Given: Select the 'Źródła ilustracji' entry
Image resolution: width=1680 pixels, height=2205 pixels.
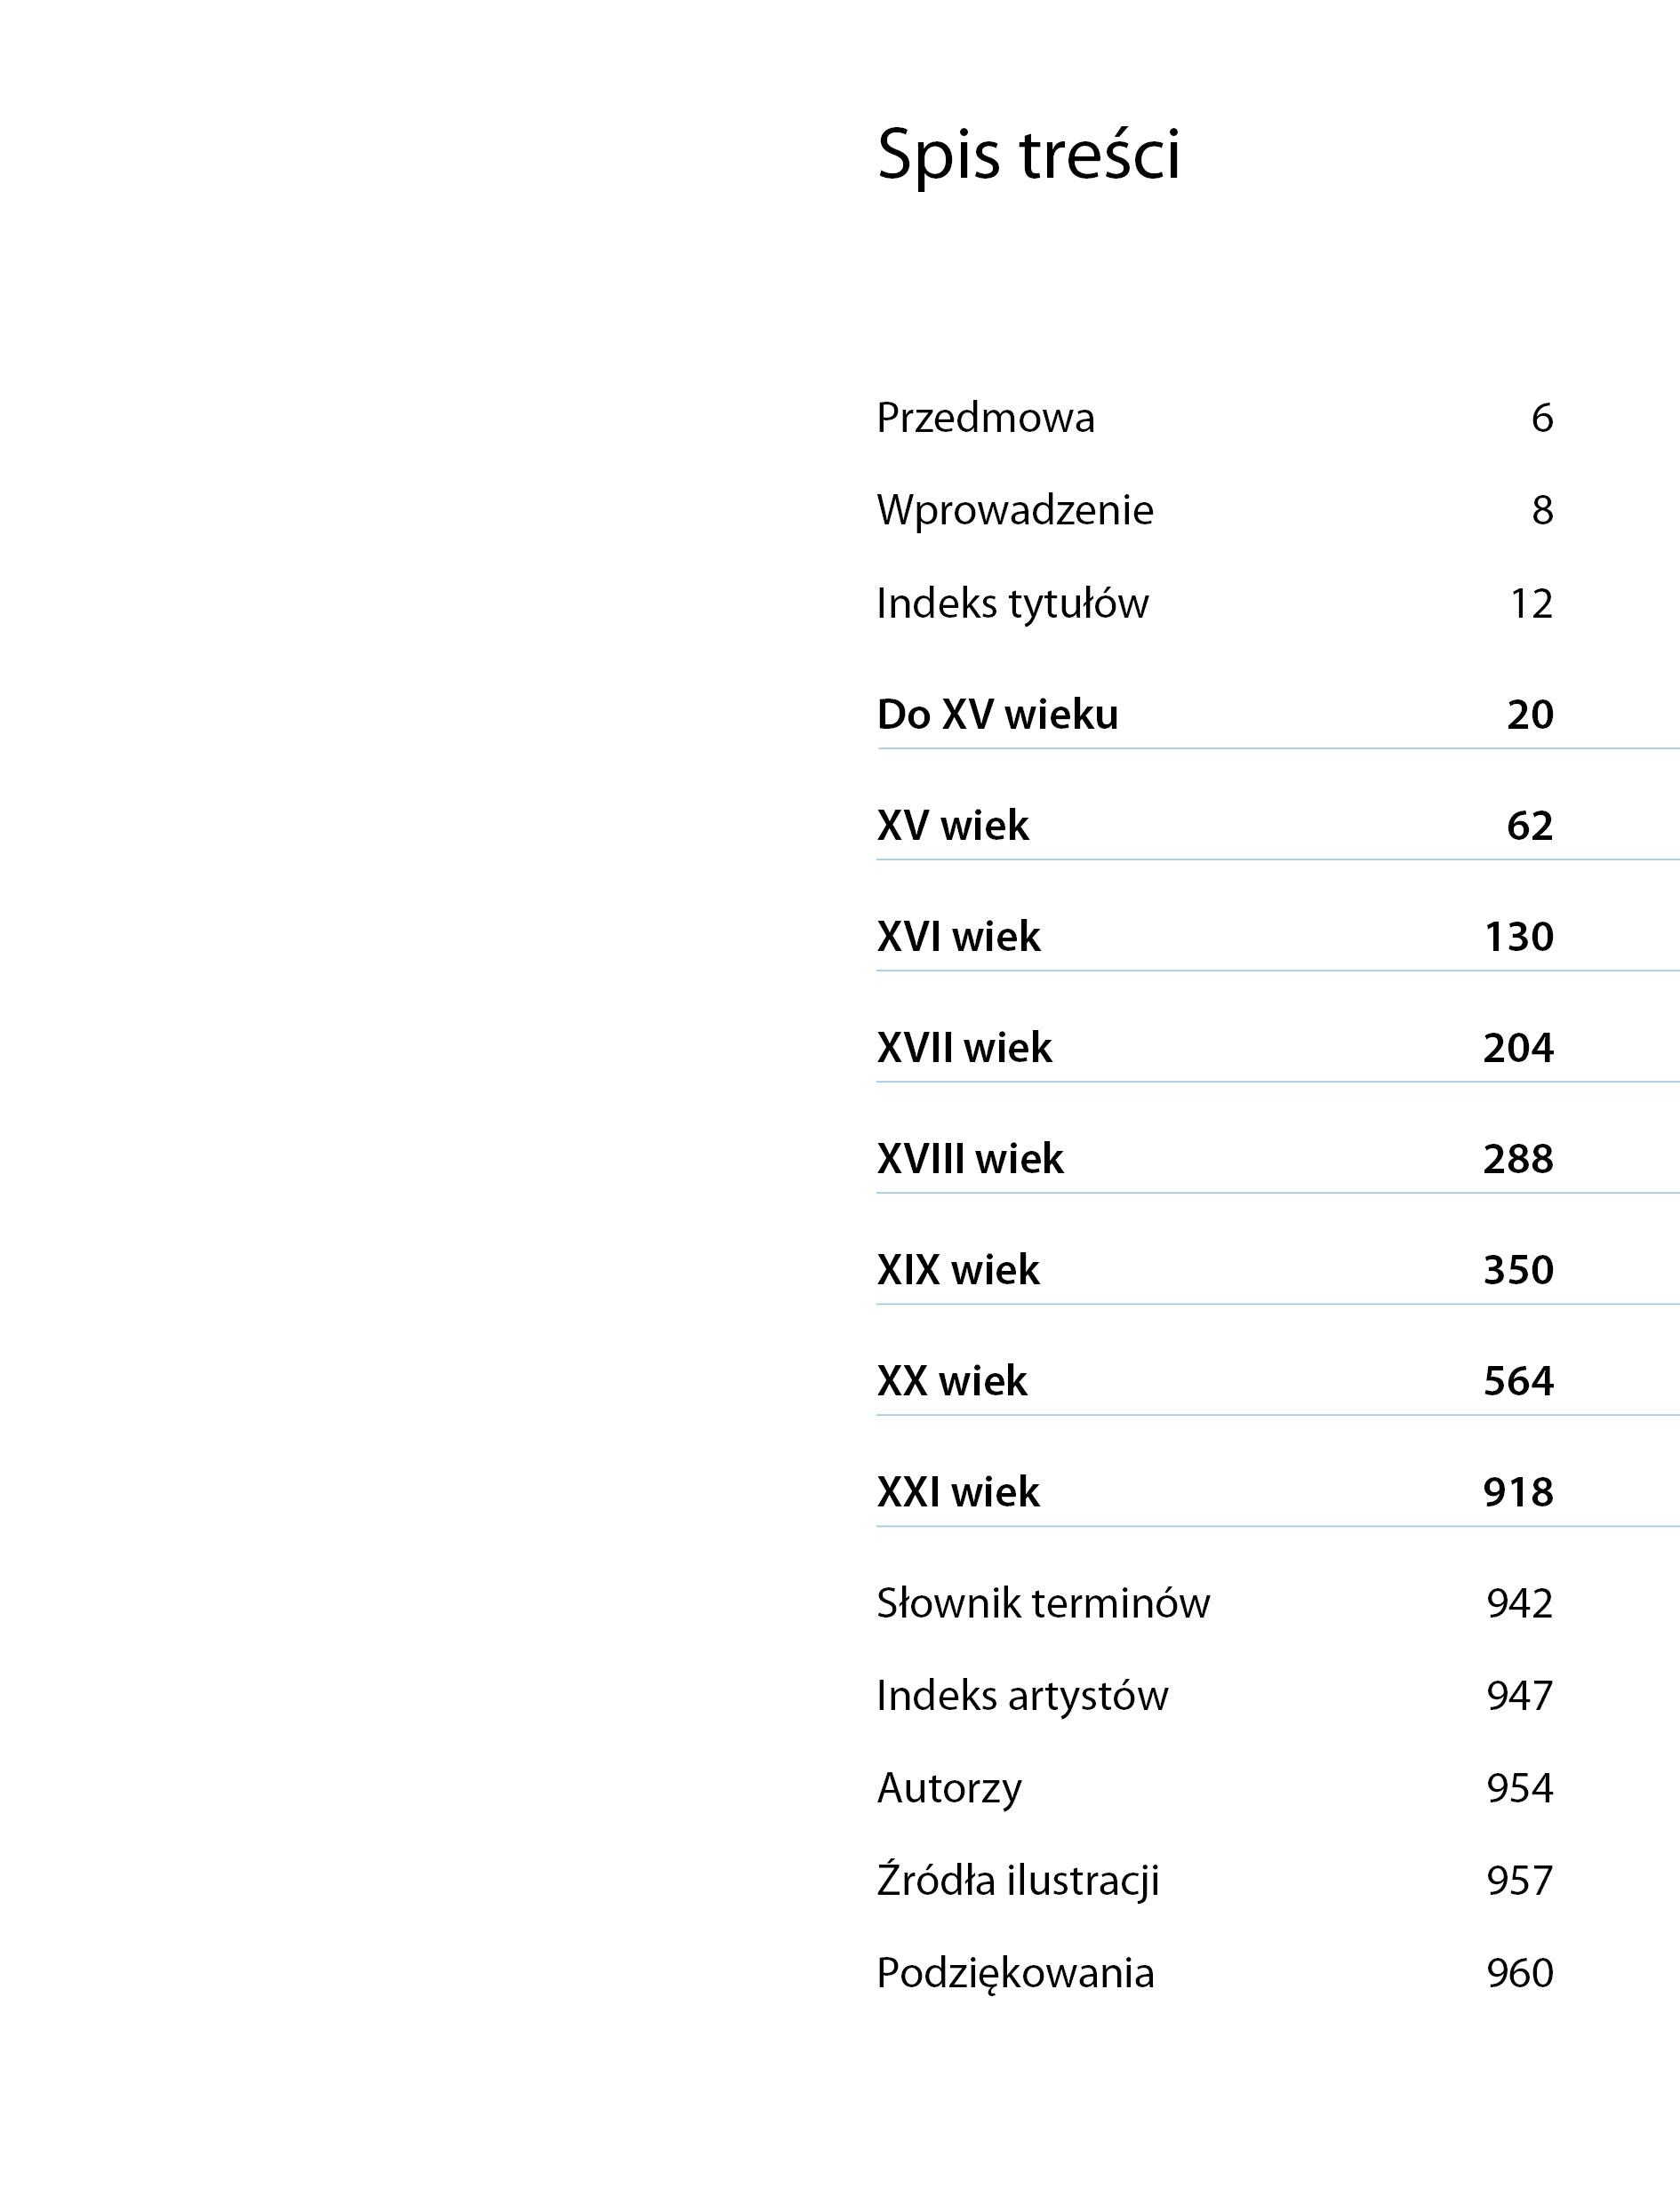Looking at the screenshot, I should click(1018, 1880).
